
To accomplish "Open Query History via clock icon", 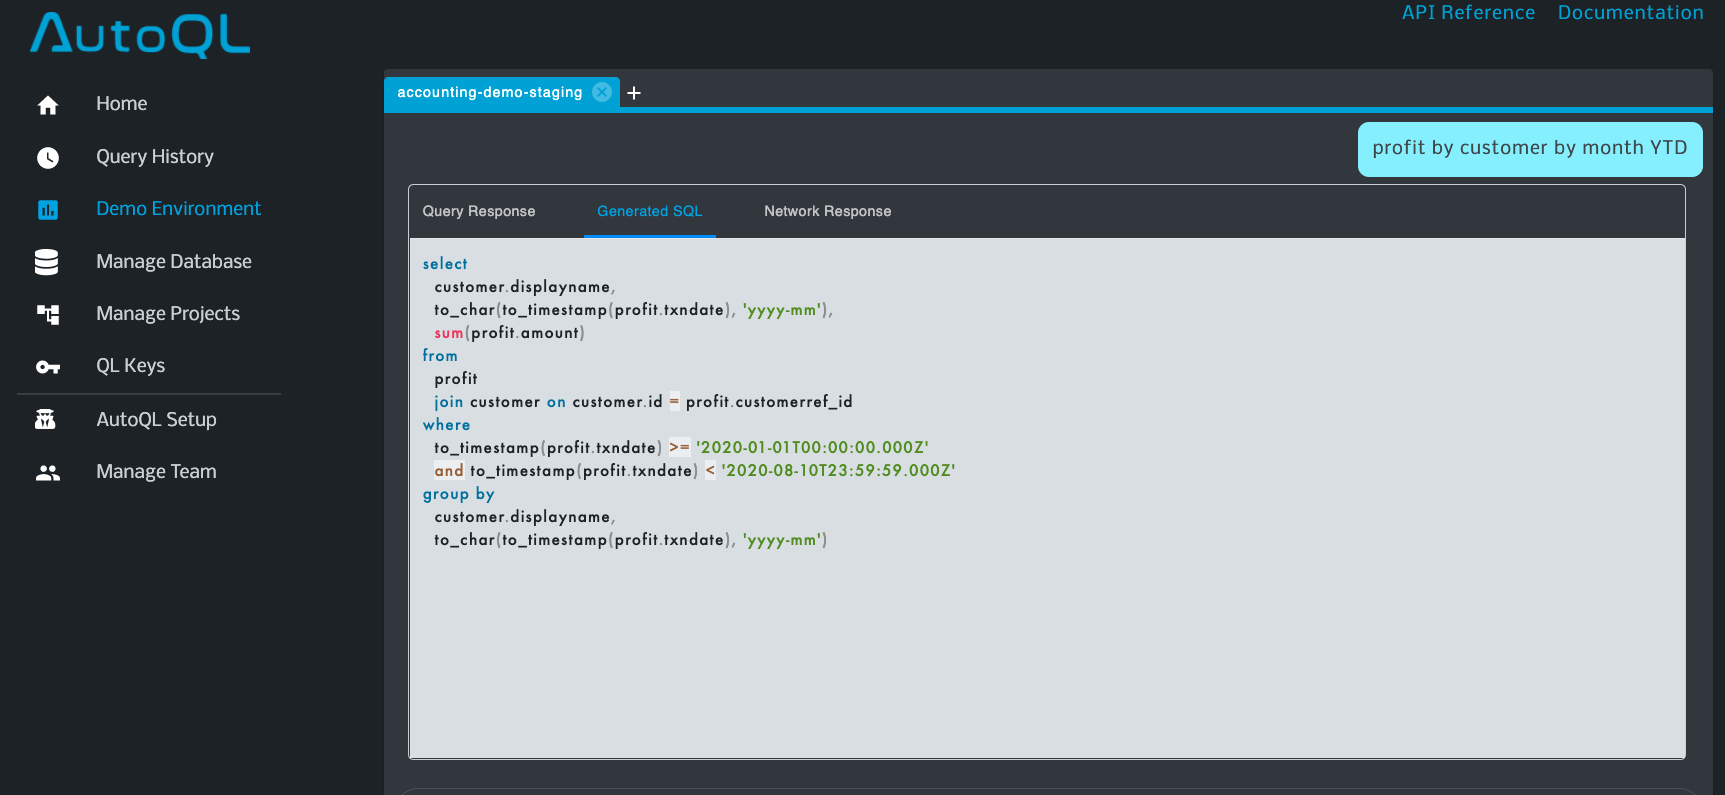I will click(47, 157).
